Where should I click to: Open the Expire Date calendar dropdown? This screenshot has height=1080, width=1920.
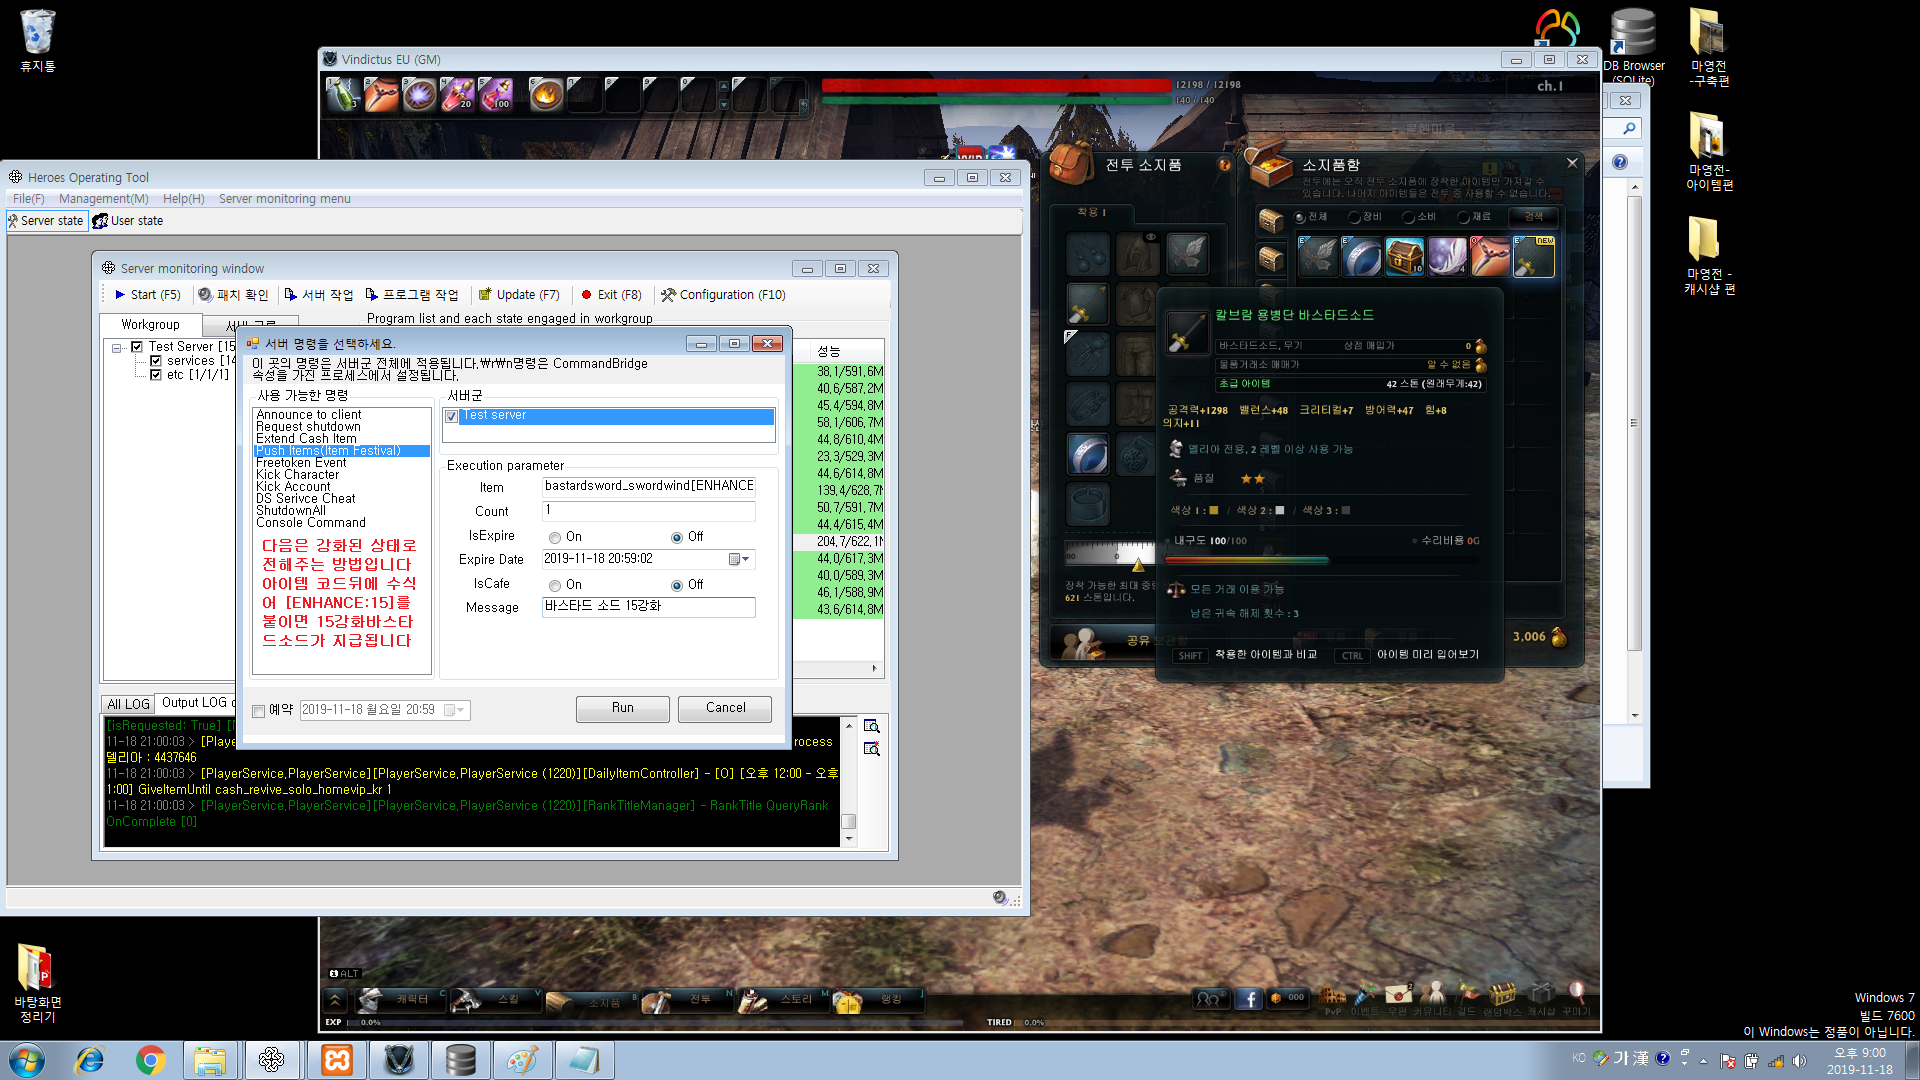tap(739, 559)
